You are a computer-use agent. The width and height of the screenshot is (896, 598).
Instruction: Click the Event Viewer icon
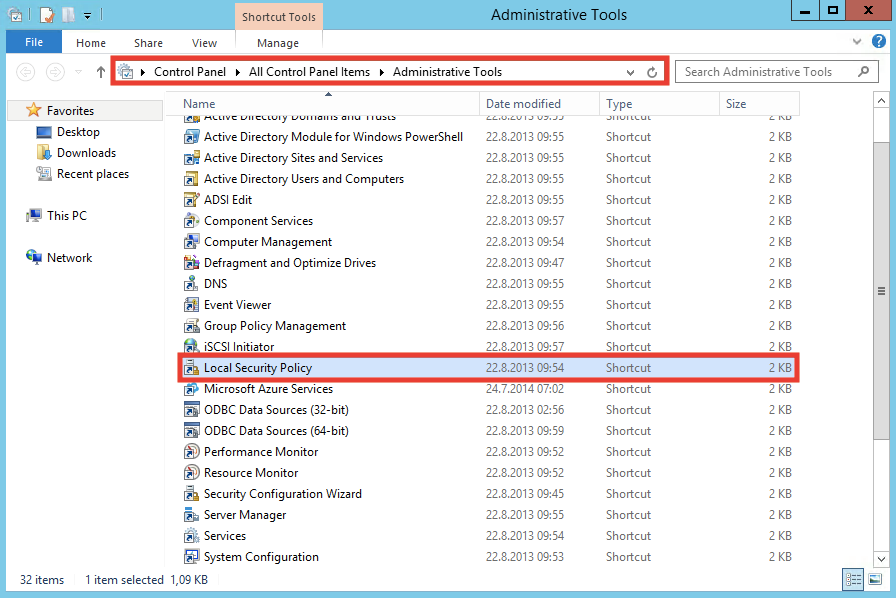click(x=192, y=305)
